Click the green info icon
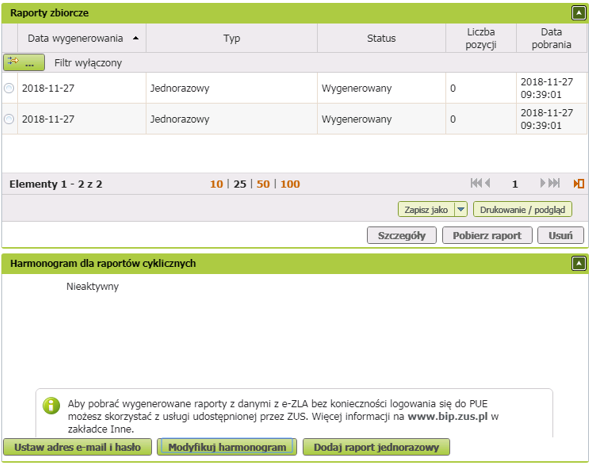 pos(51,406)
